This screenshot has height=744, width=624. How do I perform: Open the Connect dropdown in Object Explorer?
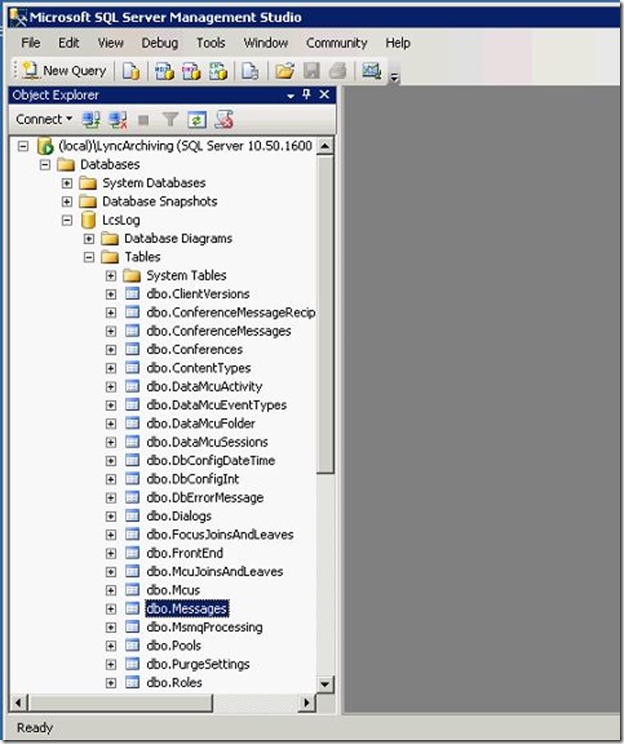point(44,119)
